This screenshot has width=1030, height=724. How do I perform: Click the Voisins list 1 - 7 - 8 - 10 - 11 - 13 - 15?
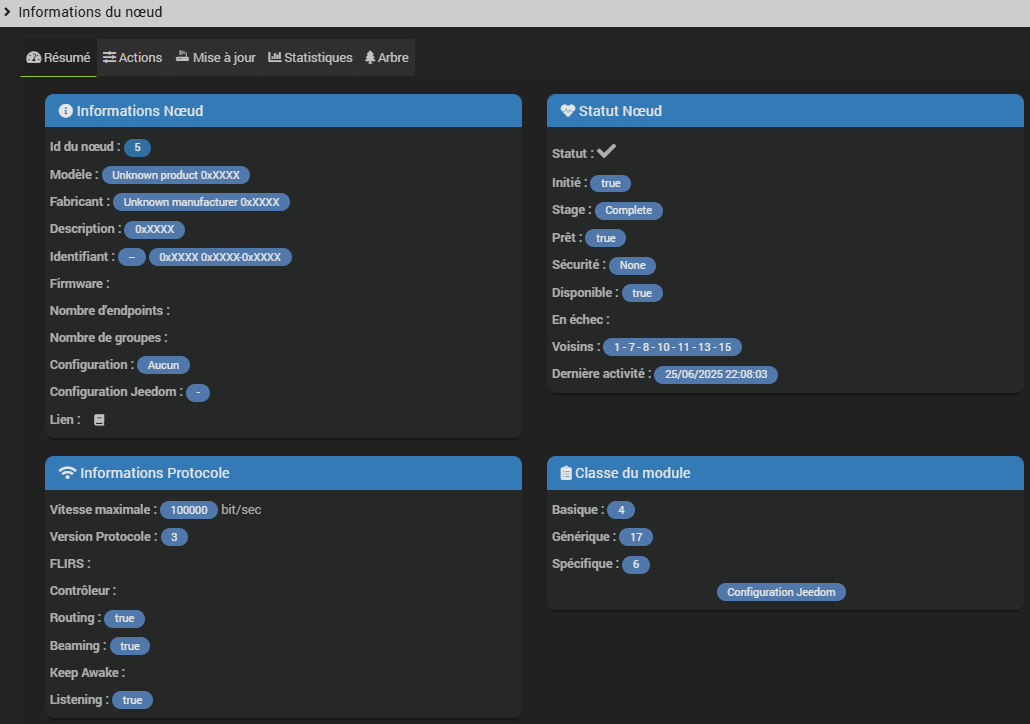click(673, 347)
